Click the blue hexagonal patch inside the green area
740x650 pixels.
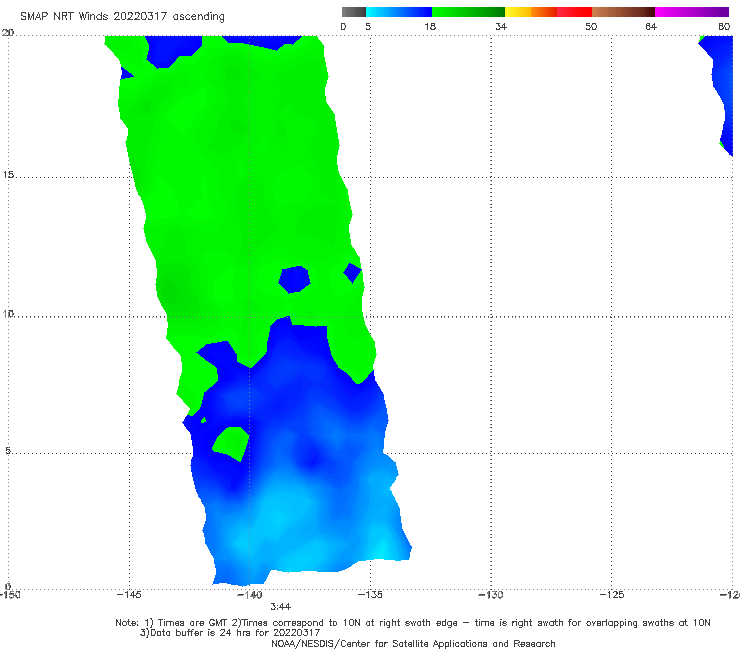coord(294,279)
